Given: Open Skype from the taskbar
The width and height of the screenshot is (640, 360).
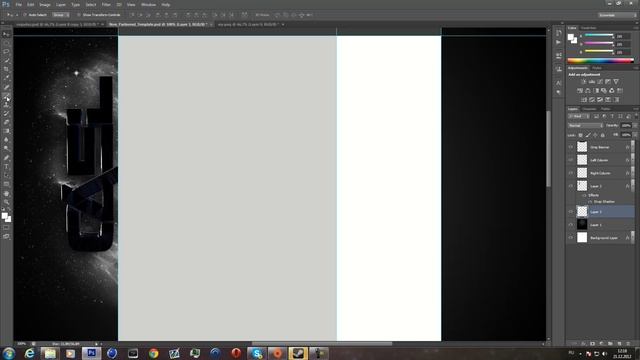Looking at the screenshot, I should tap(257, 353).
